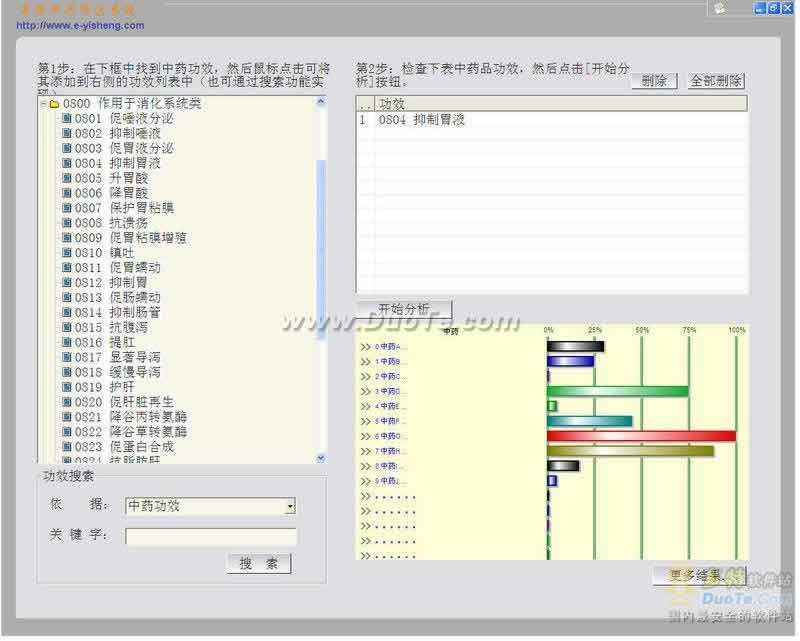
Task: Expand the >> arrow for 2中药C
Action: [x=365, y=377]
